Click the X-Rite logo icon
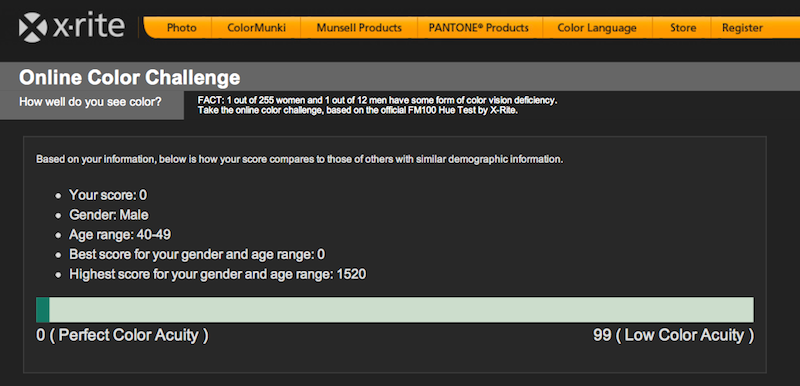Screen dimensions: 800x386 tap(34, 28)
